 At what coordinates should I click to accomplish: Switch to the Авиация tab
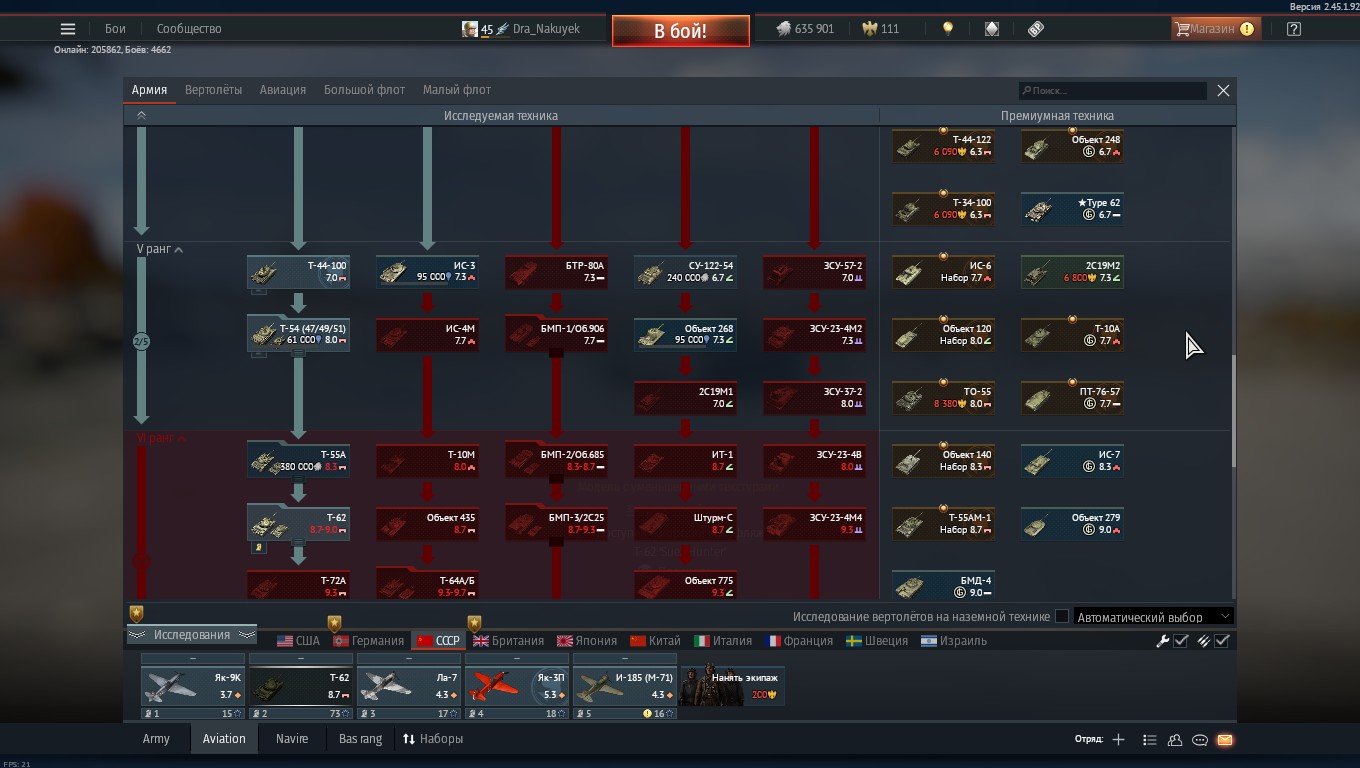283,90
